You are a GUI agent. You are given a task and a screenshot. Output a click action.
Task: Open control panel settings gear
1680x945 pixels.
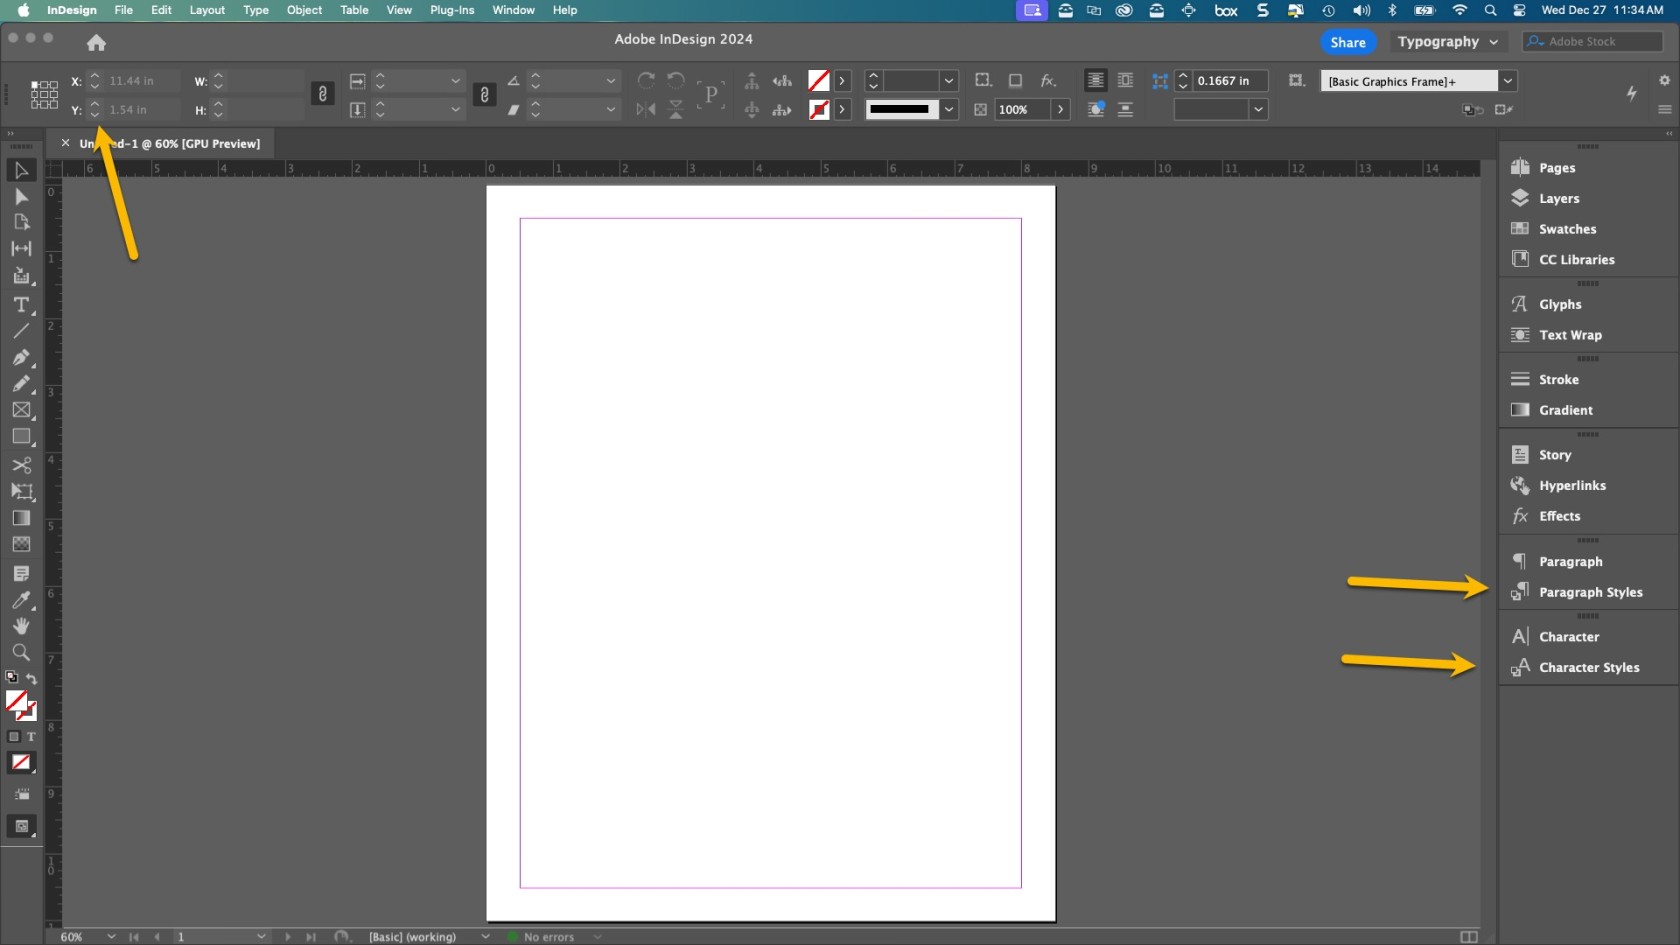pyautogui.click(x=1664, y=80)
